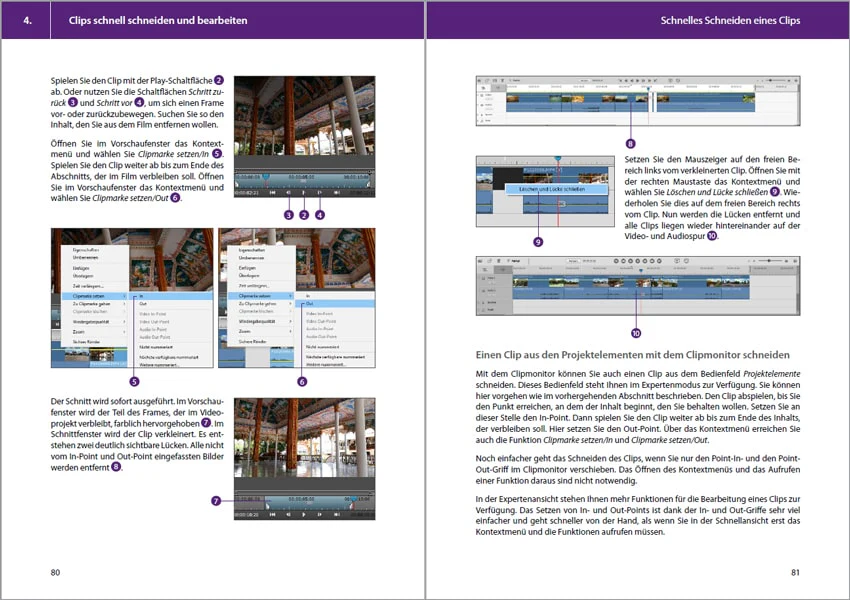Screen dimensions: 850x600
Task: Select Nächste verfügbare nummeriert in the right submenu
Action: click(x=336, y=357)
